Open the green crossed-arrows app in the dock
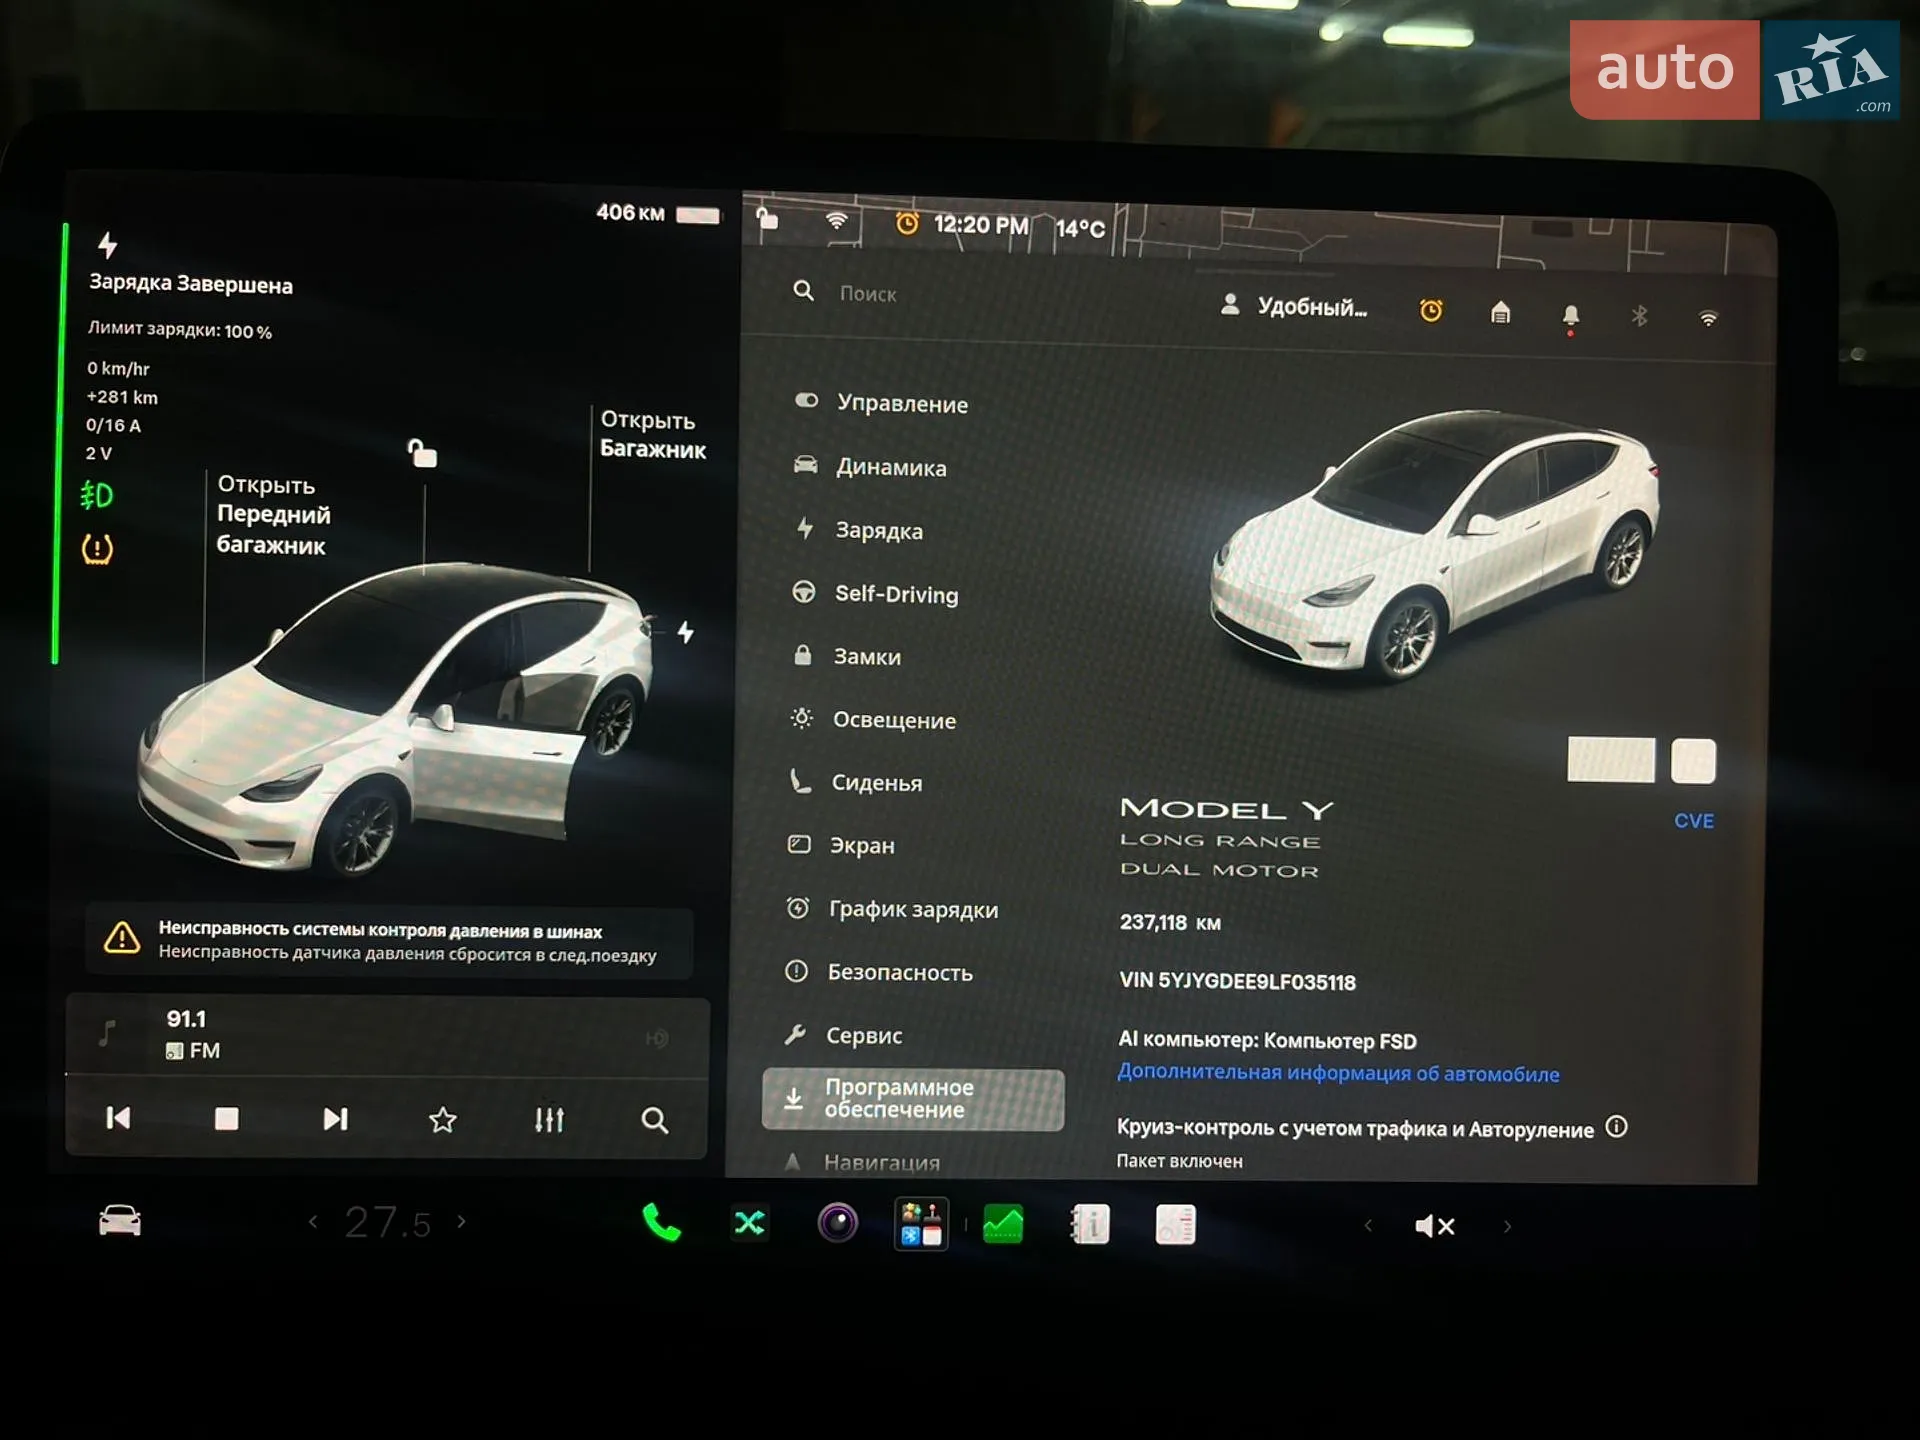Screen dimensions: 1920x1440 point(749,1222)
